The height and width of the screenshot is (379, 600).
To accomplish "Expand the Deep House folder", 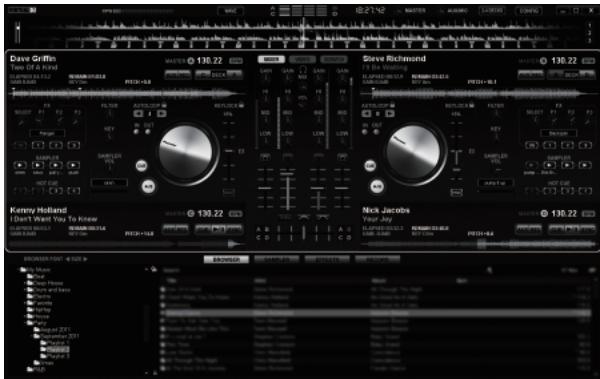I will coord(26,283).
